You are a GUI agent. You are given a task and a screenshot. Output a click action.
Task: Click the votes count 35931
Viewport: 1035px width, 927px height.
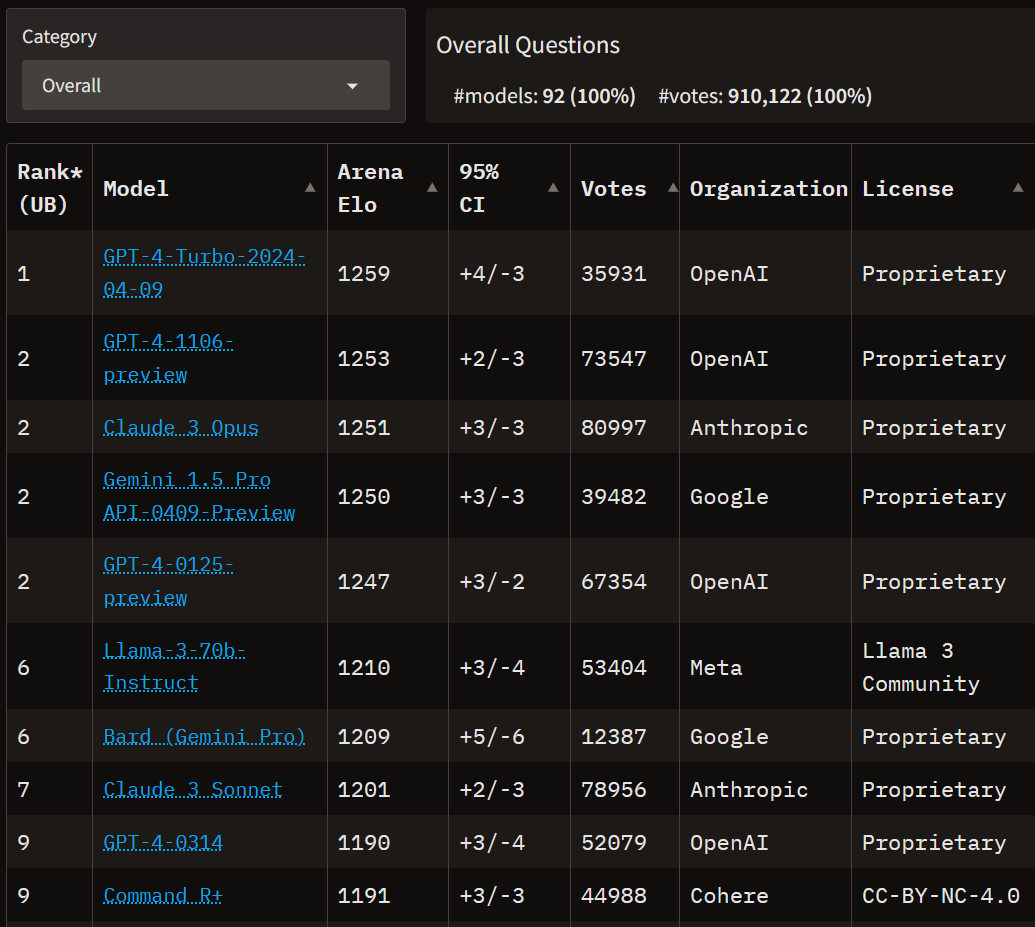tap(614, 273)
